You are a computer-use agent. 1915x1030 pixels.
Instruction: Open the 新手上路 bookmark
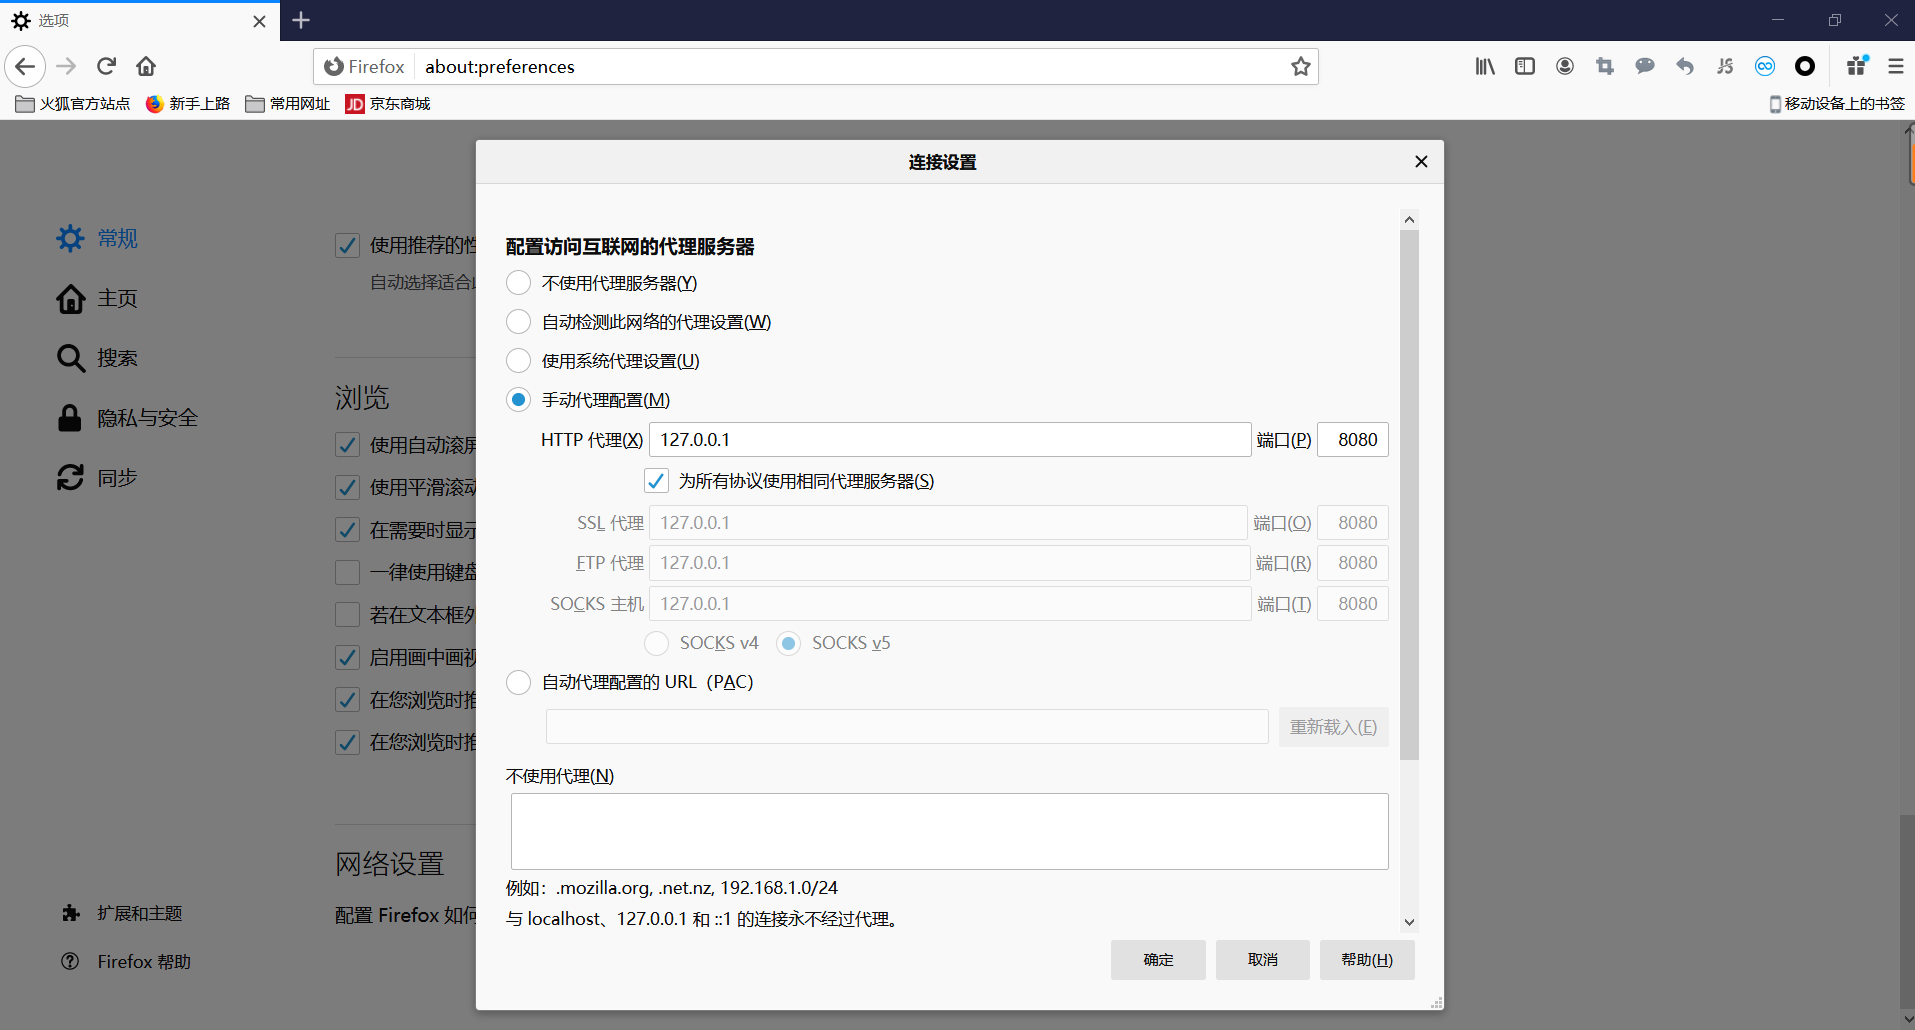point(188,103)
